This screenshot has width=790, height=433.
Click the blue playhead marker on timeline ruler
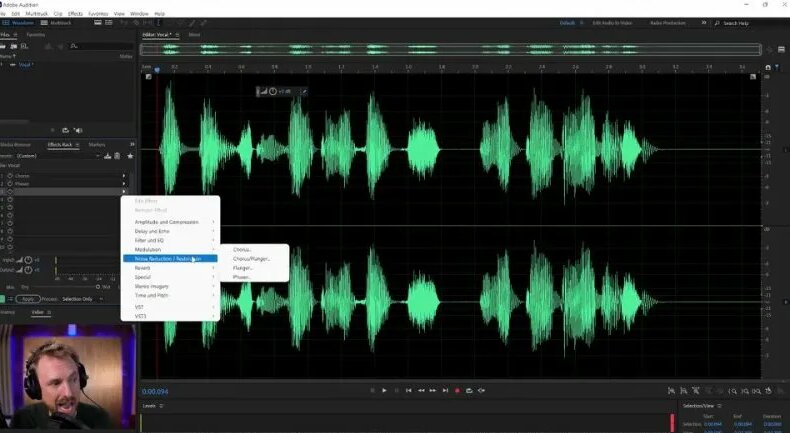(x=157, y=70)
